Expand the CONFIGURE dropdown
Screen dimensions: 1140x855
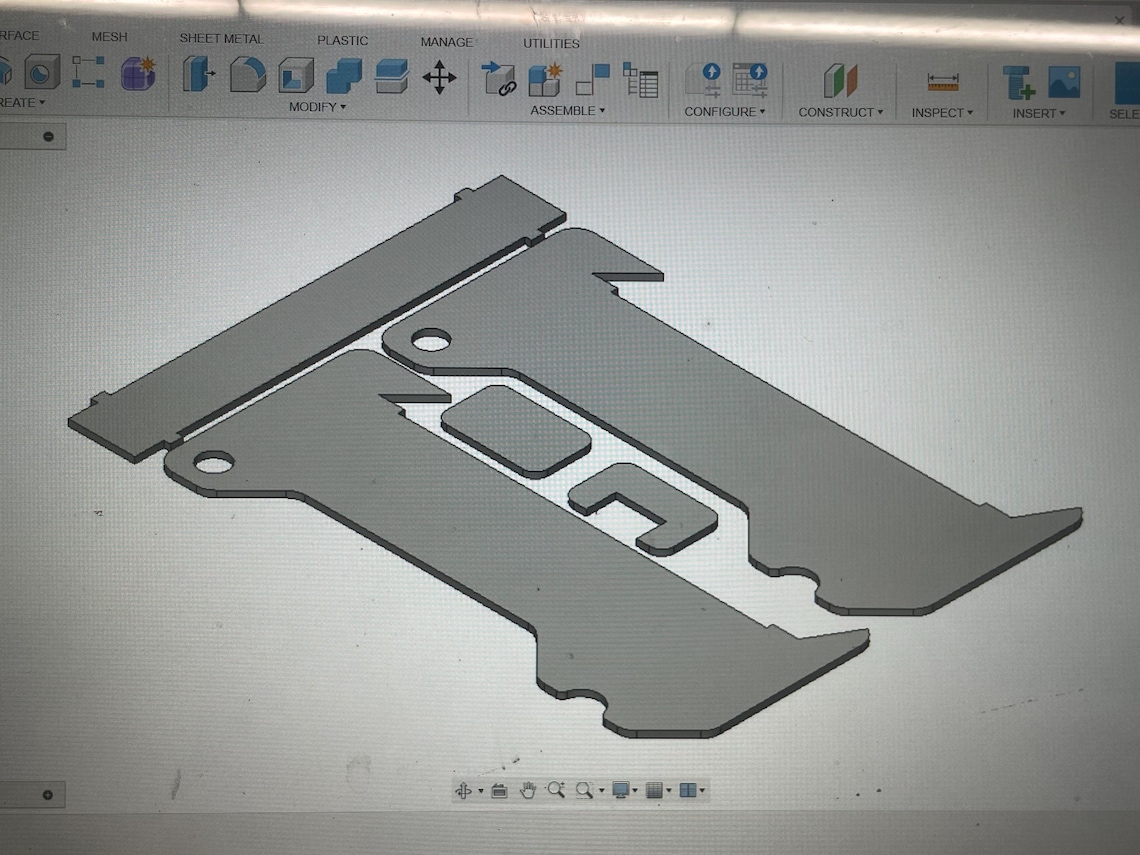[x=724, y=112]
